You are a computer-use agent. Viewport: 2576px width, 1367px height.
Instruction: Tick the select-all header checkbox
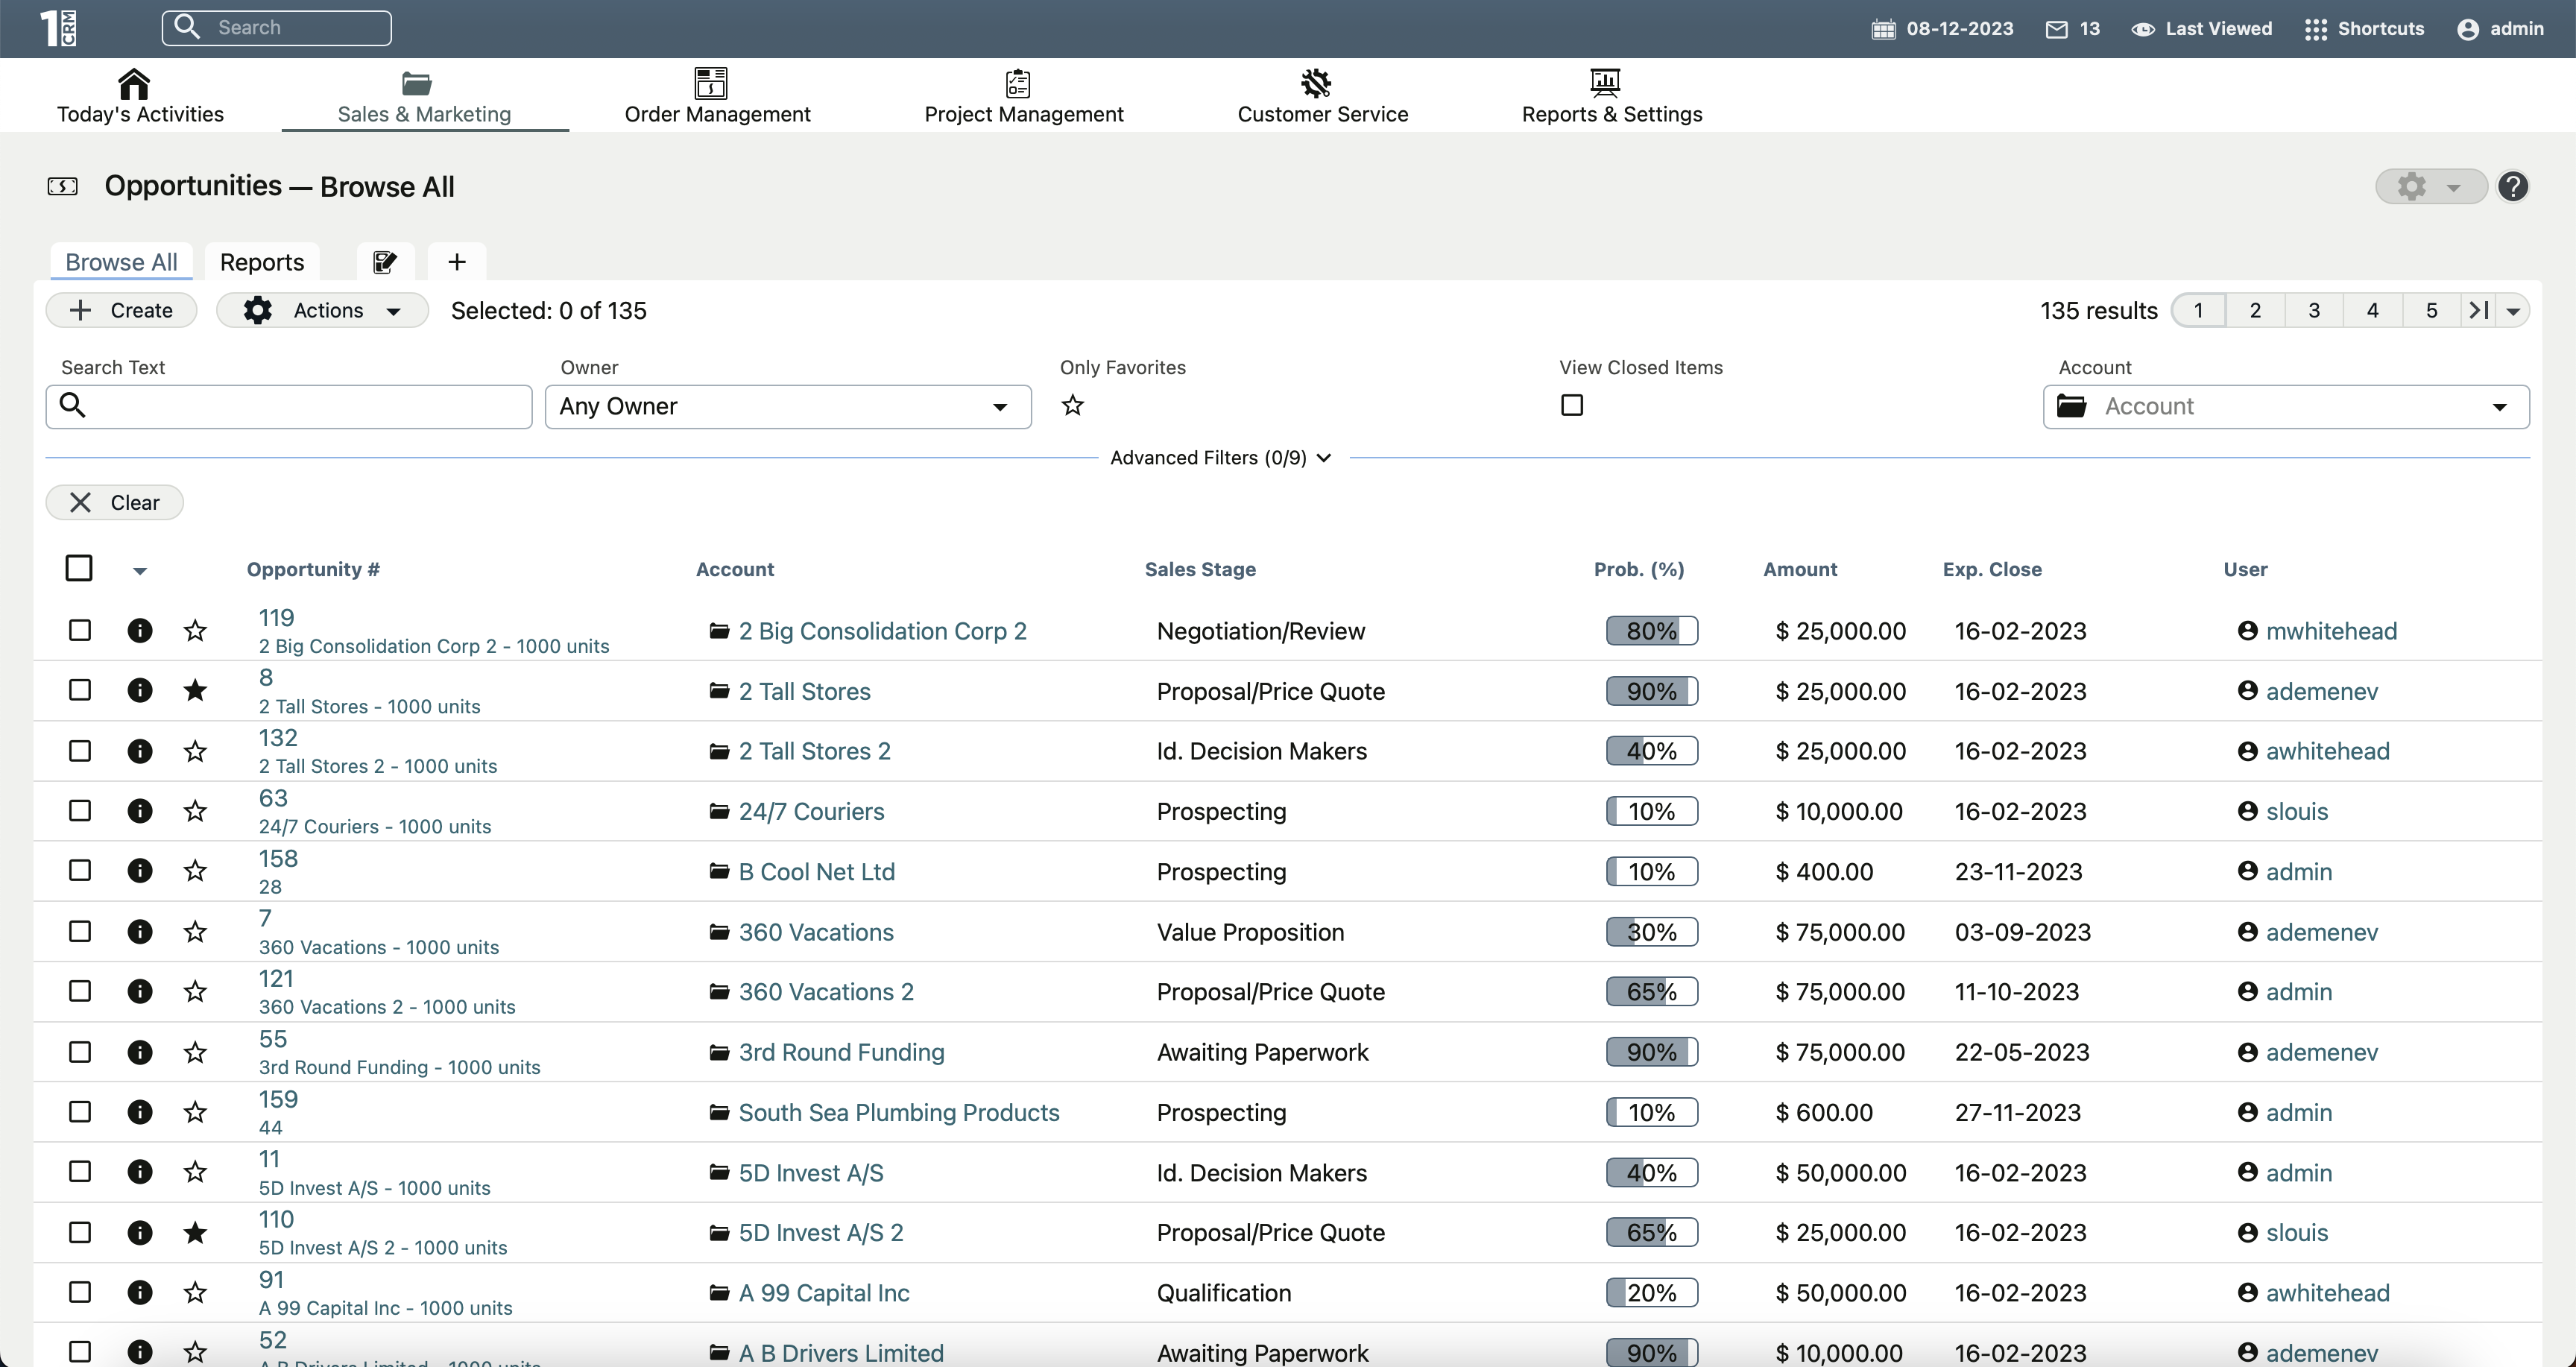point(79,568)
